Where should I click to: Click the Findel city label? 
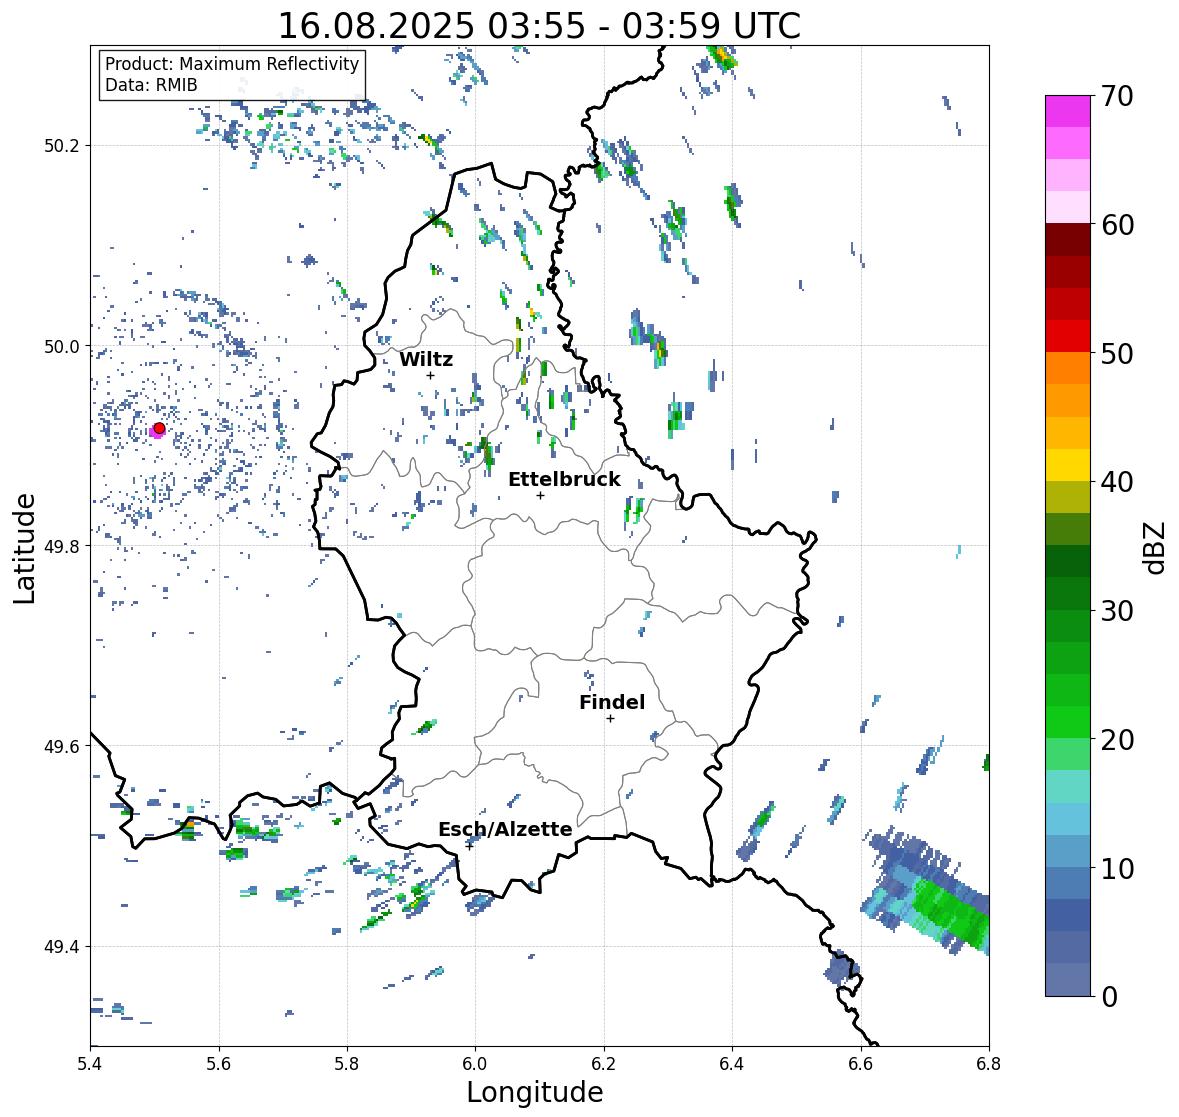tap(612, 702)
